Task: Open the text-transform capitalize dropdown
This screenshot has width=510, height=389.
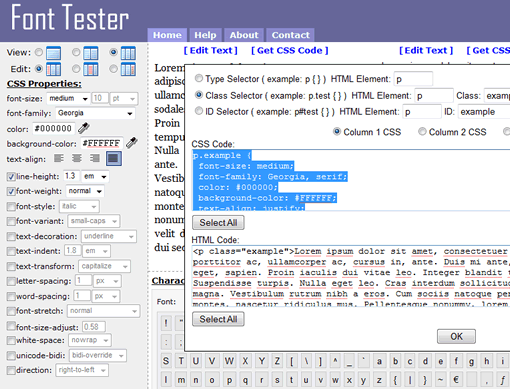Action: point(104,266)
